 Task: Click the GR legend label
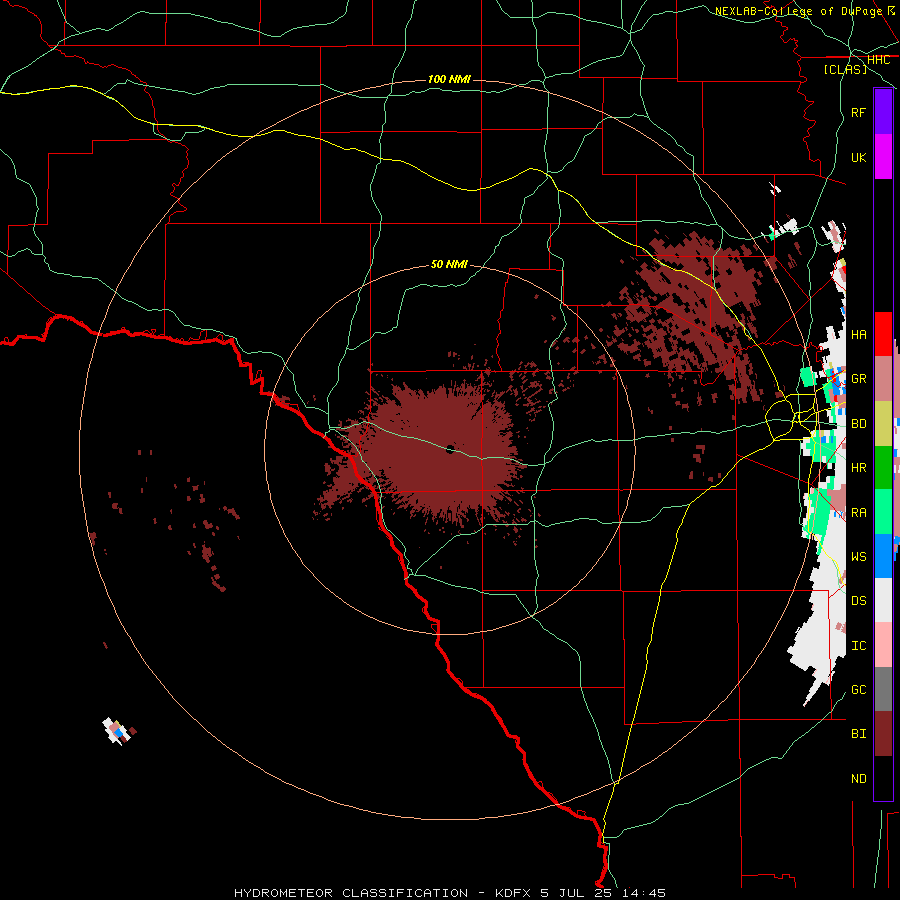[858, 379]
